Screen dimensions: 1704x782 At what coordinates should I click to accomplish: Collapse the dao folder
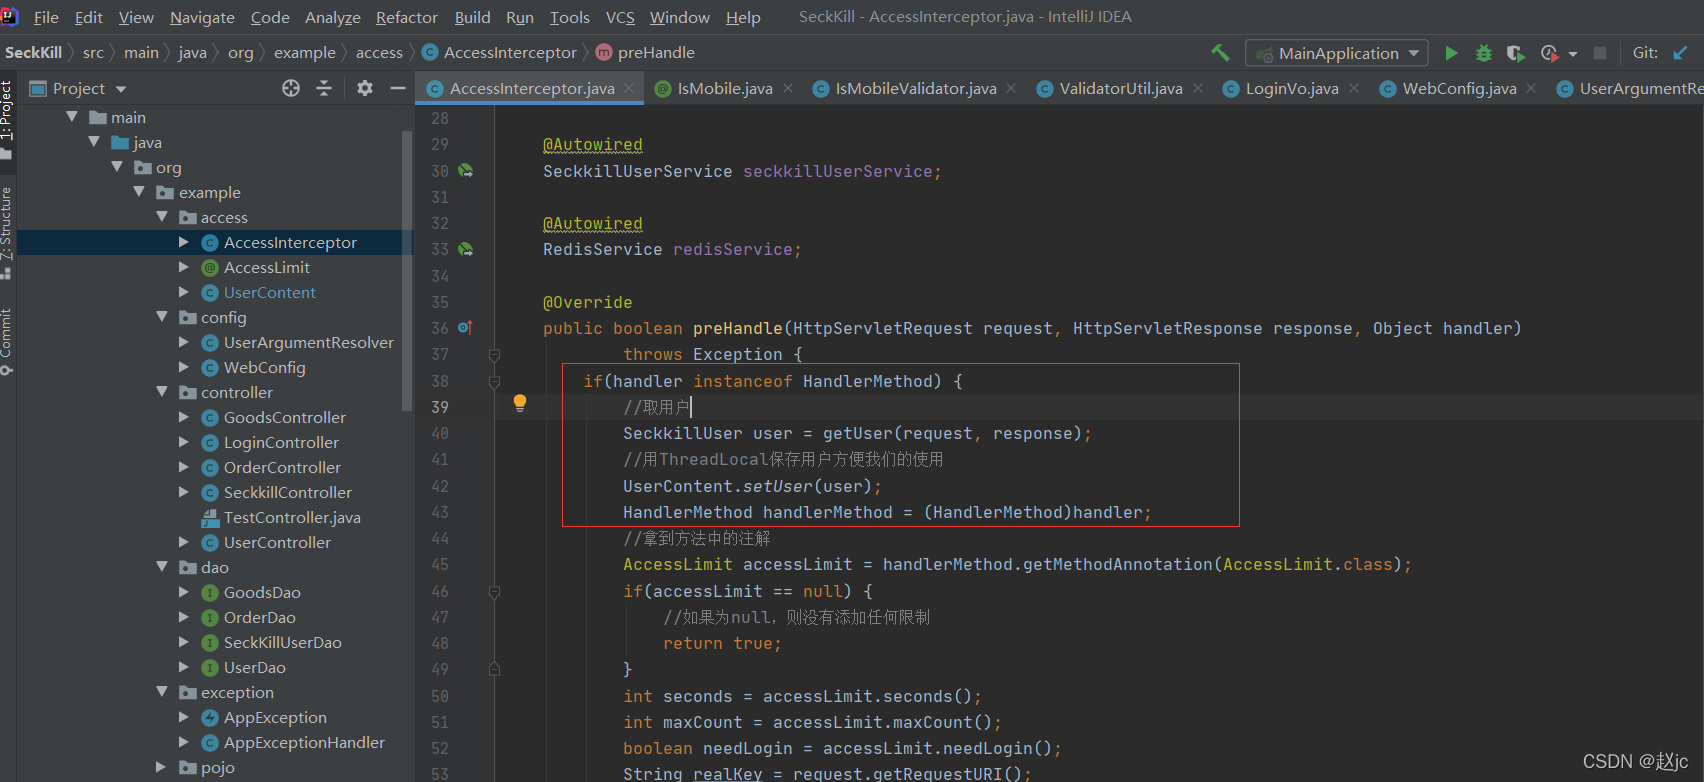click(162, 567)
